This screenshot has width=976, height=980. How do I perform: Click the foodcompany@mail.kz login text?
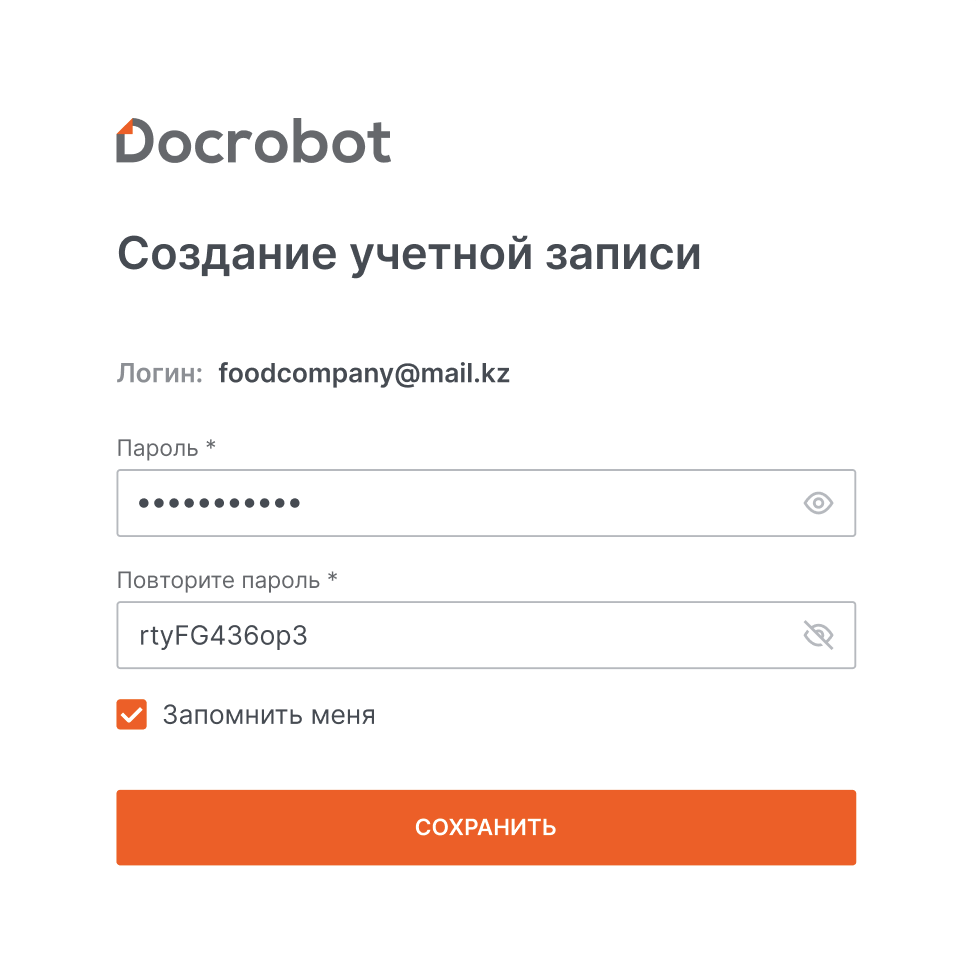point(364,375)
